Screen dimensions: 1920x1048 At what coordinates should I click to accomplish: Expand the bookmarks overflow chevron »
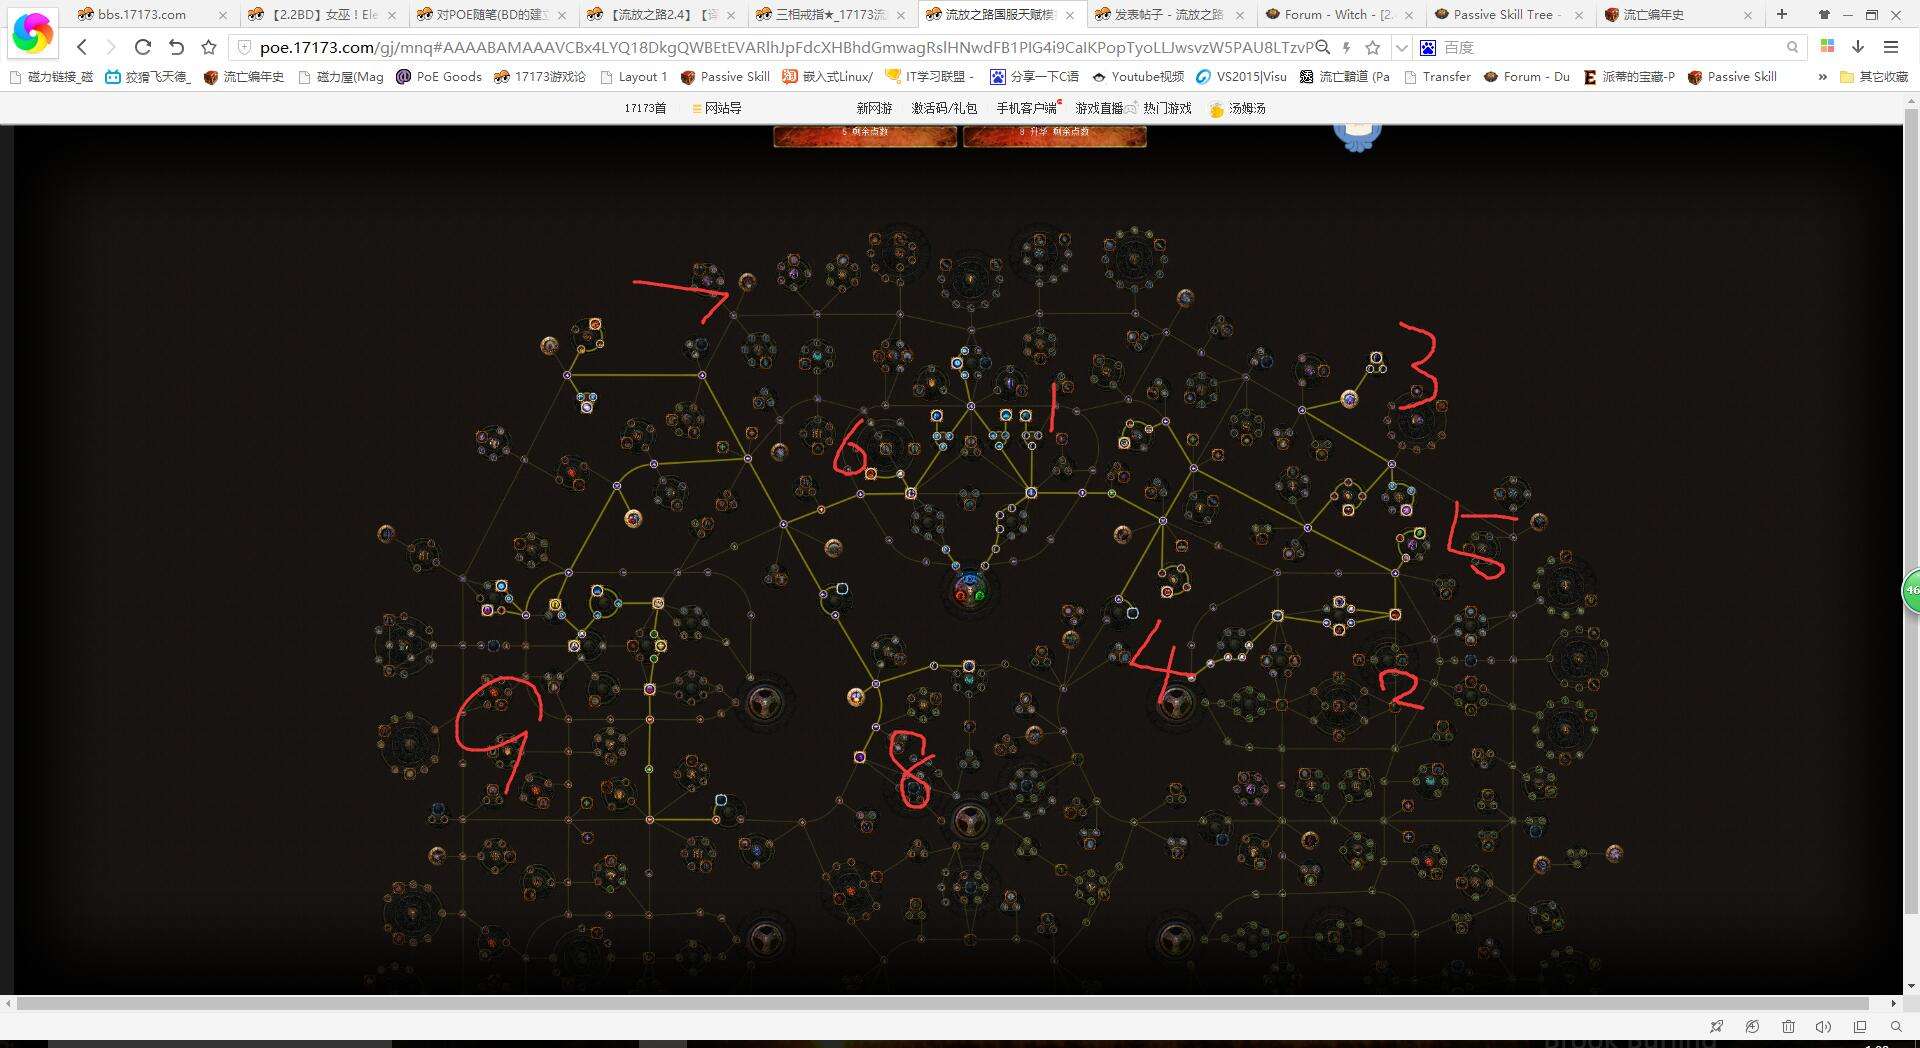coord(1822,77)
